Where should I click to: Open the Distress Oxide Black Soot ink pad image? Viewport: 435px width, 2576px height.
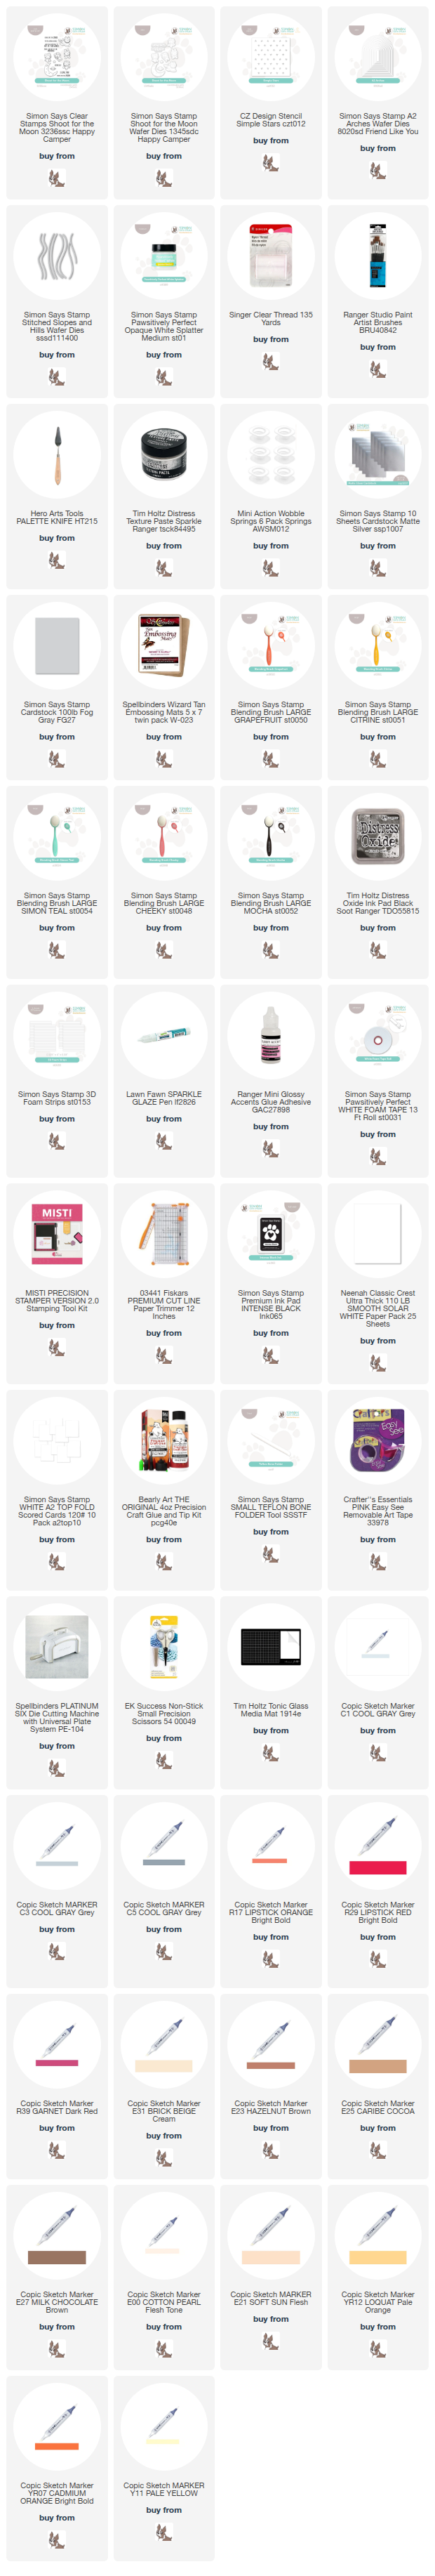[x=377, y=836]
